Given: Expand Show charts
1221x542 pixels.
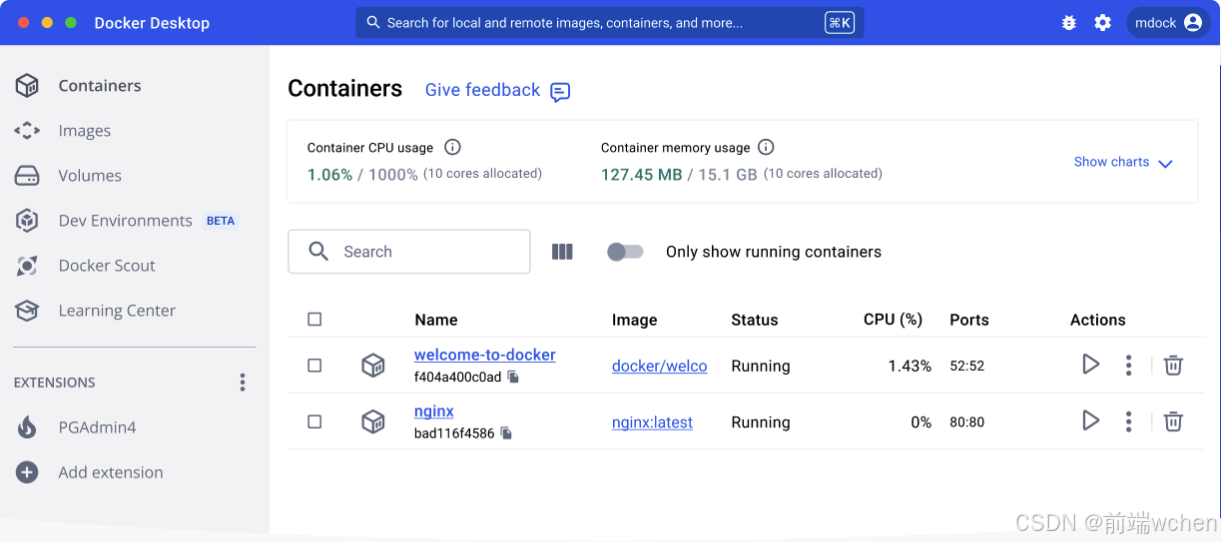Looking at the screenshot, I should pos(1111,162).
